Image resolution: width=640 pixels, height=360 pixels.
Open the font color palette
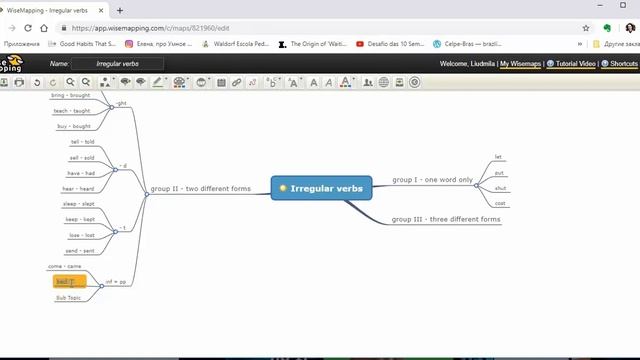point(347,82)
